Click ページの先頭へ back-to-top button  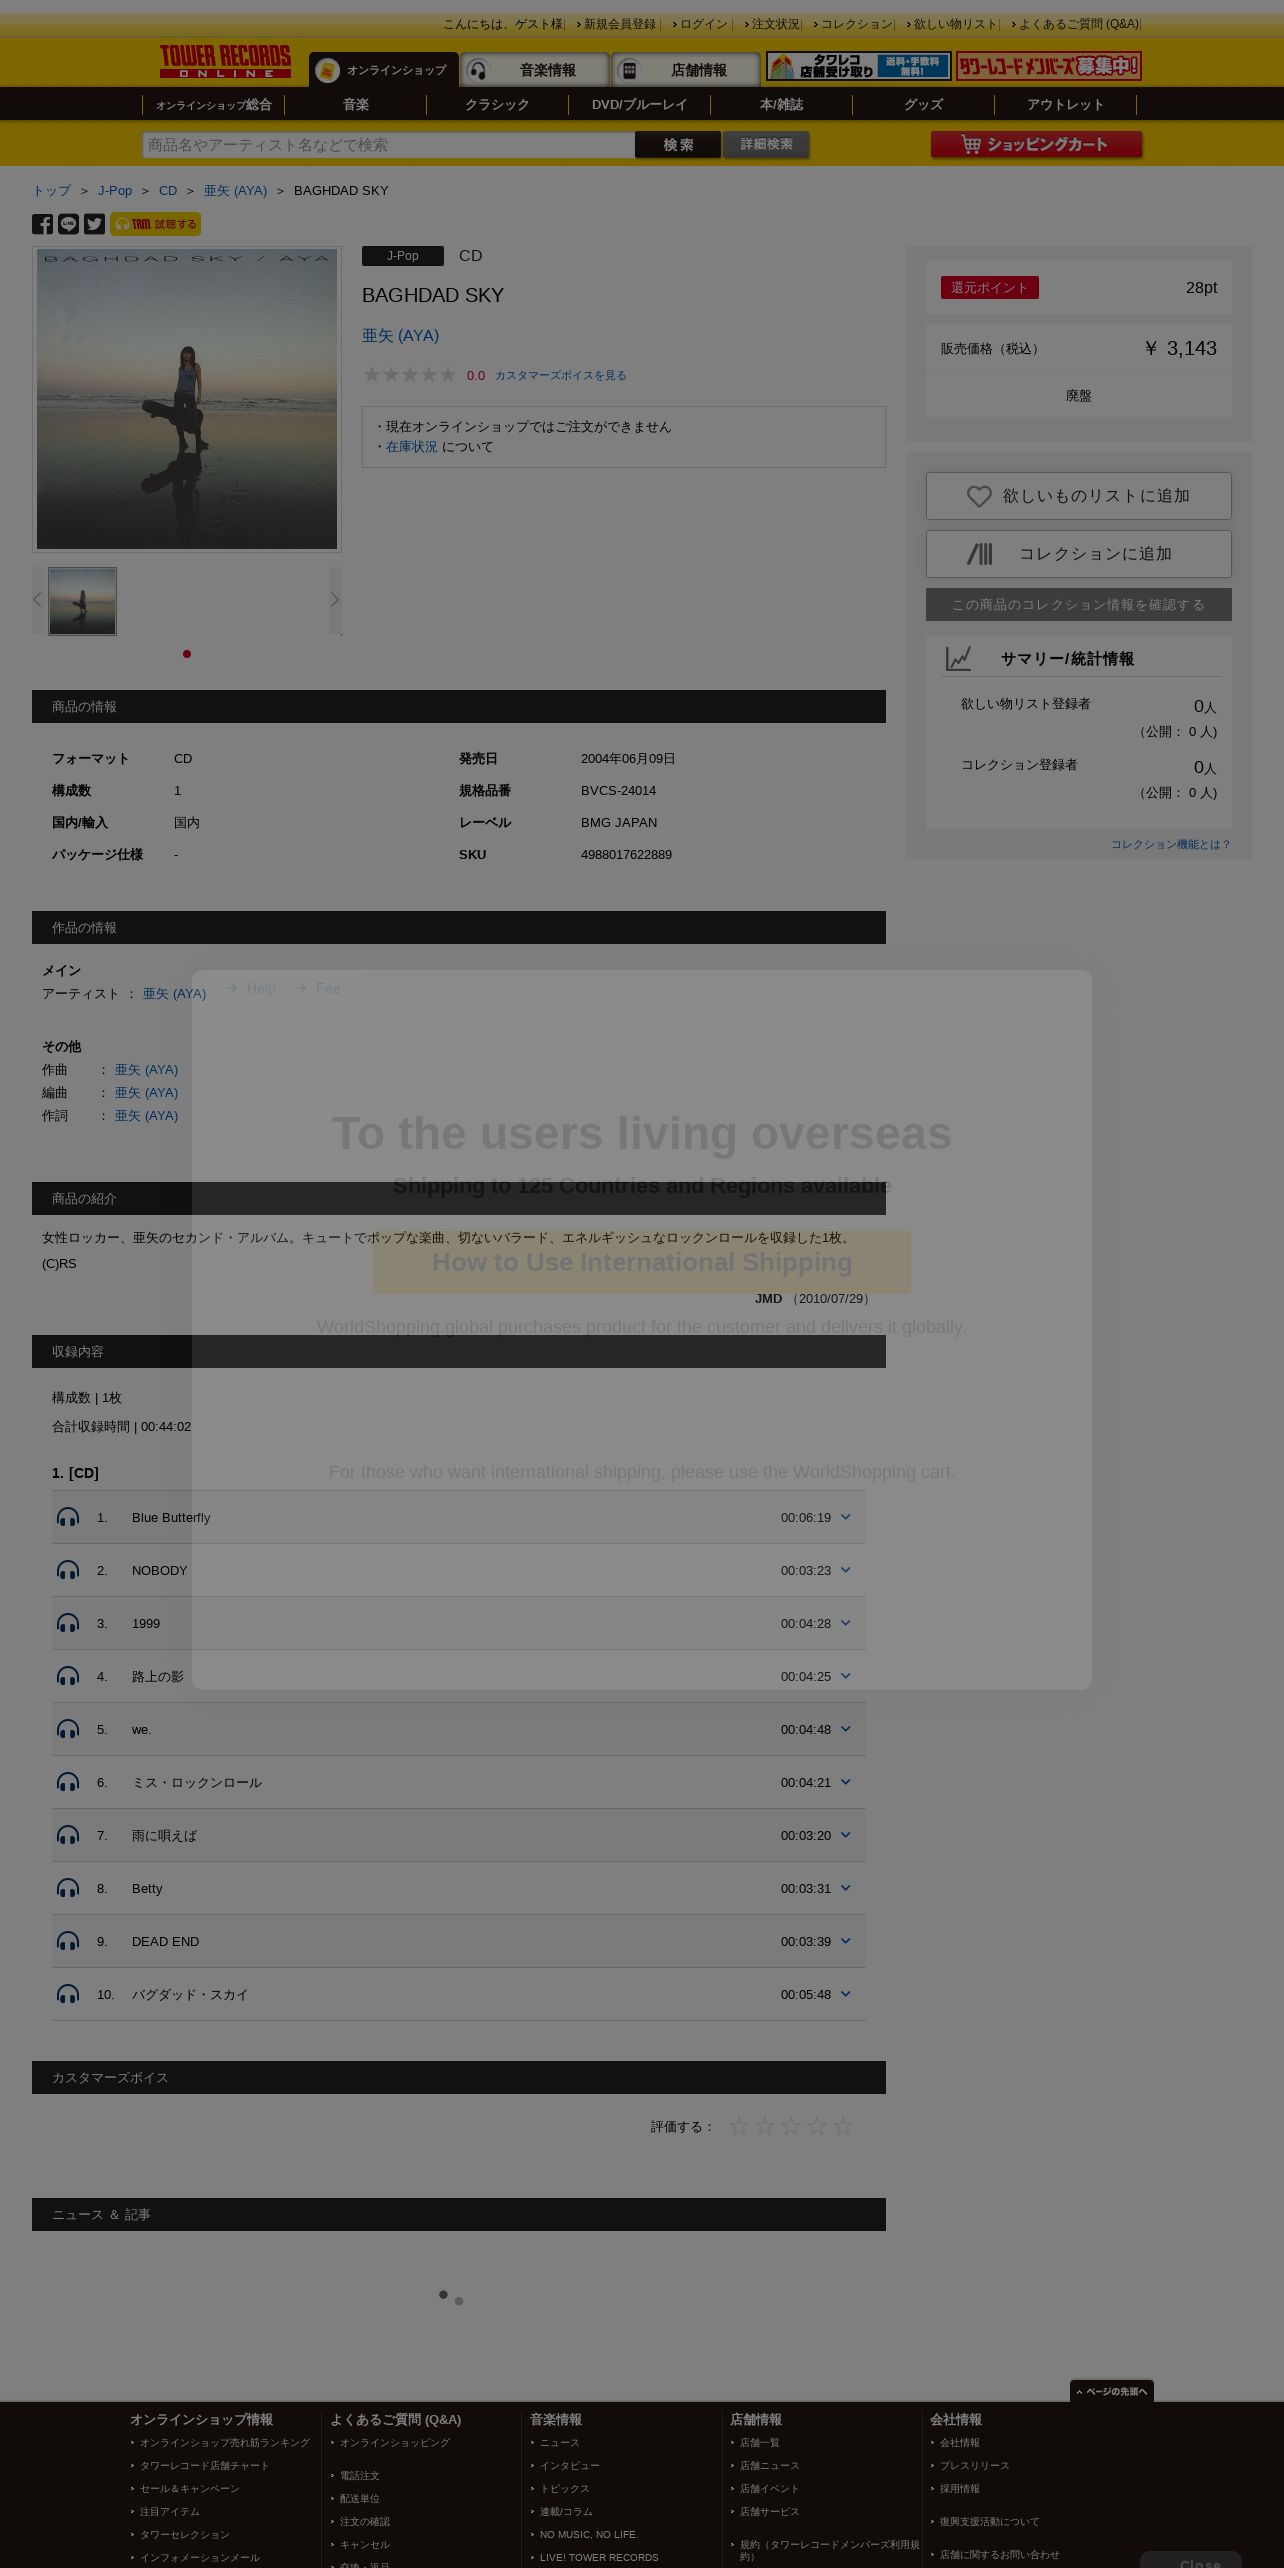[x=1112, y=2391]
